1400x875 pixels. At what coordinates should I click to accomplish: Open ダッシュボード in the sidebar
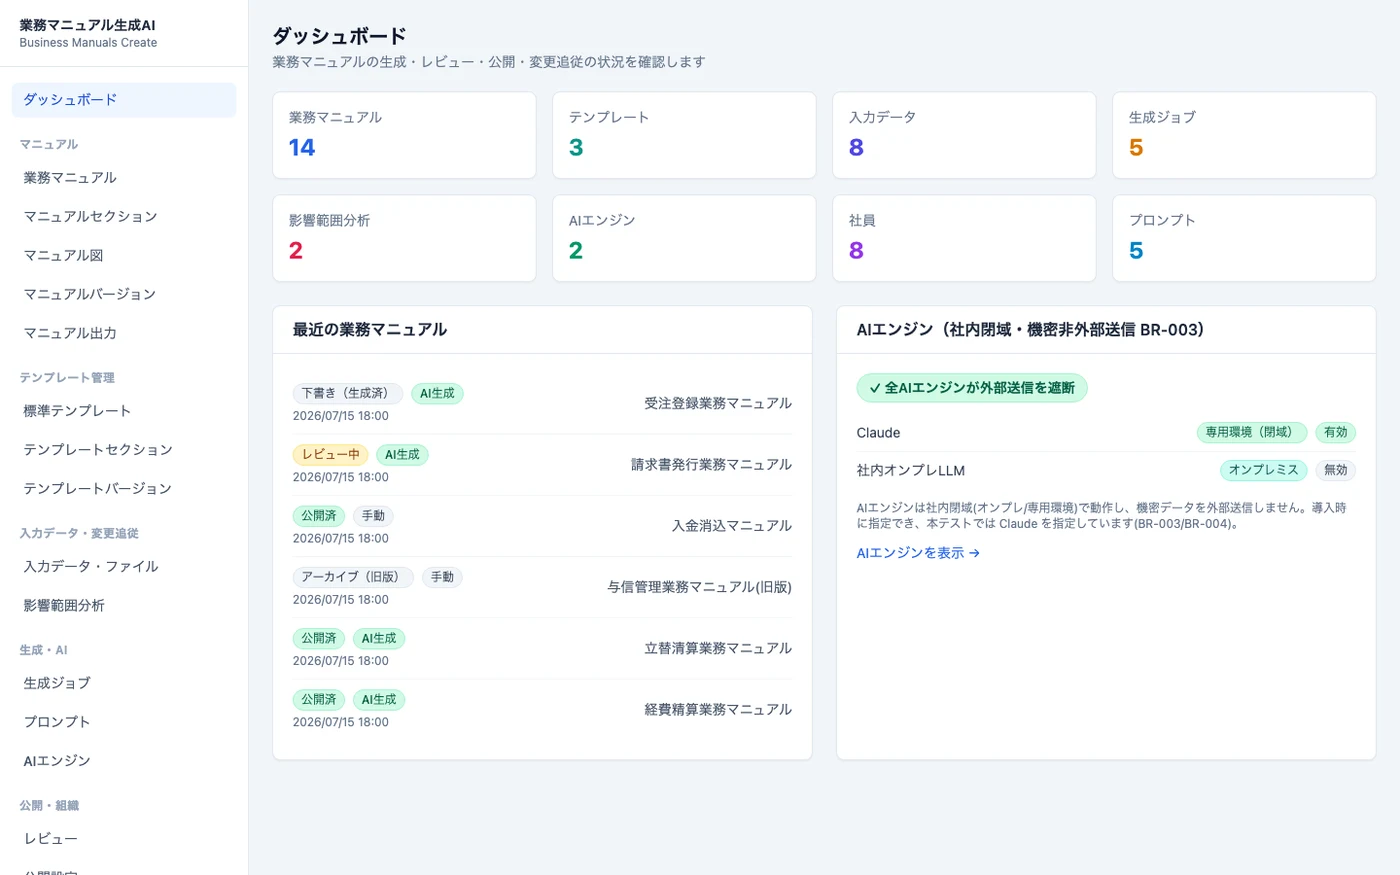(124, 100)
